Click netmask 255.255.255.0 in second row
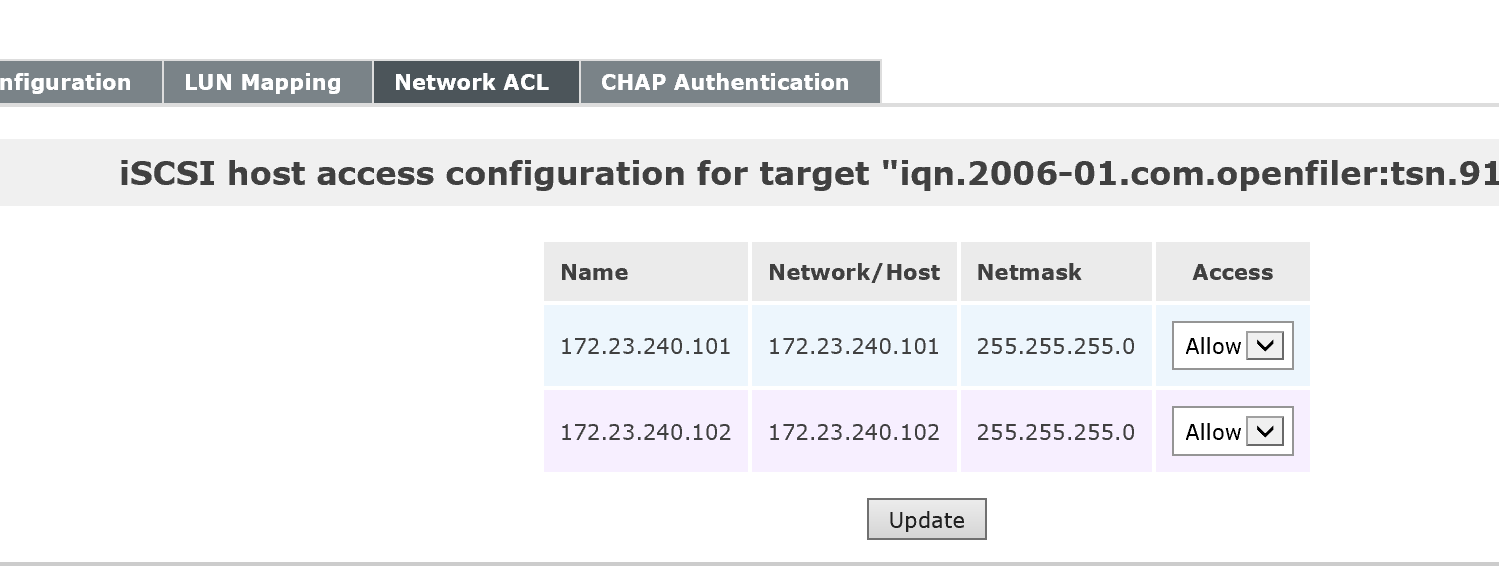1499x585 pixels. 1056,433
